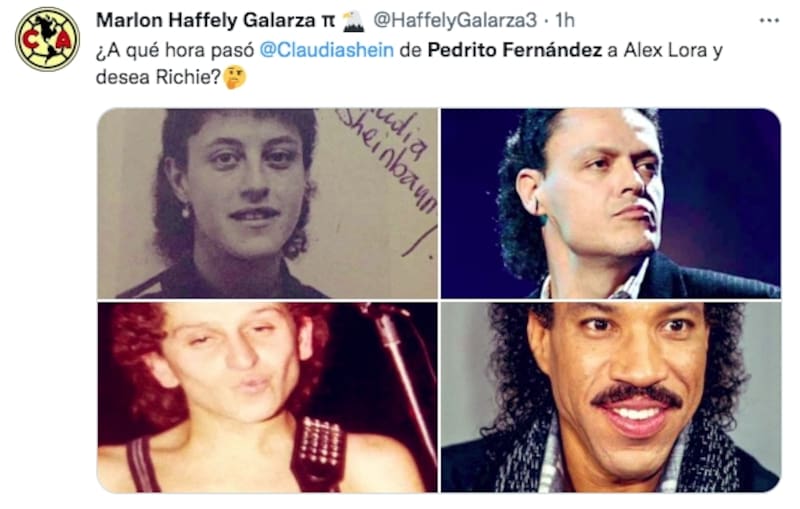Open the black-and-white portrait photo with handwriting
The width and height of the screenshot is (800, 509).
pos(267,203)
